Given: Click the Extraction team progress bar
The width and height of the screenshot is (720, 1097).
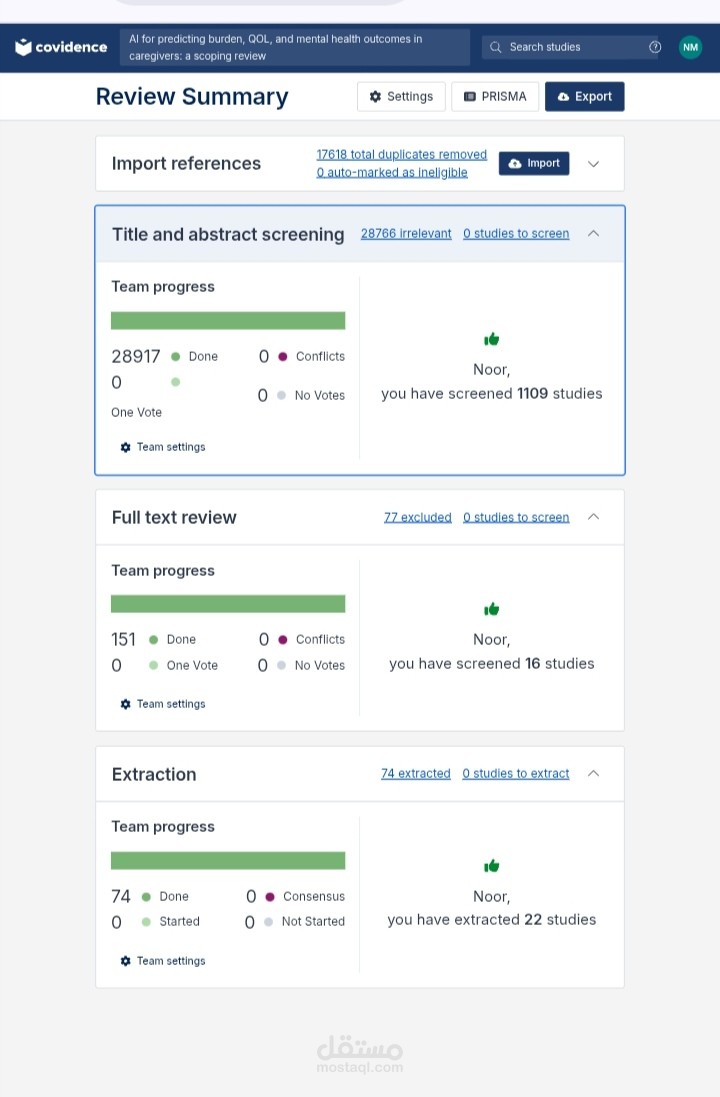Looking at the screenshot, I should coord(228,860).
